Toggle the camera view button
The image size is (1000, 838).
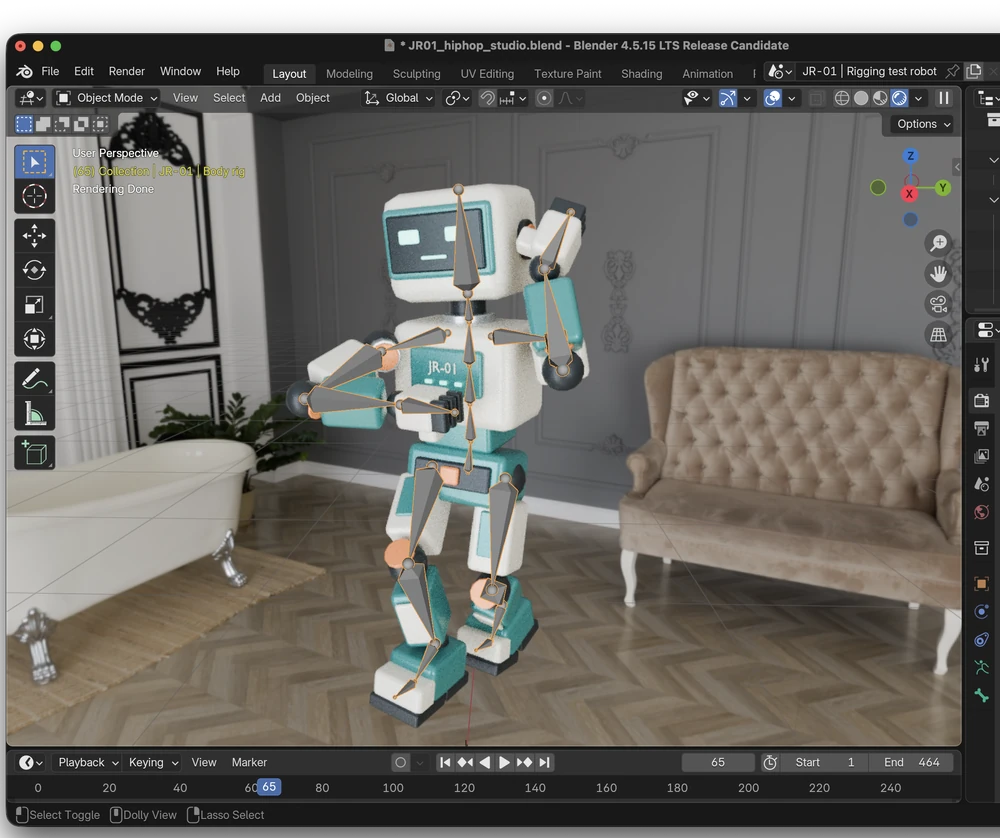tap(938, 304)
